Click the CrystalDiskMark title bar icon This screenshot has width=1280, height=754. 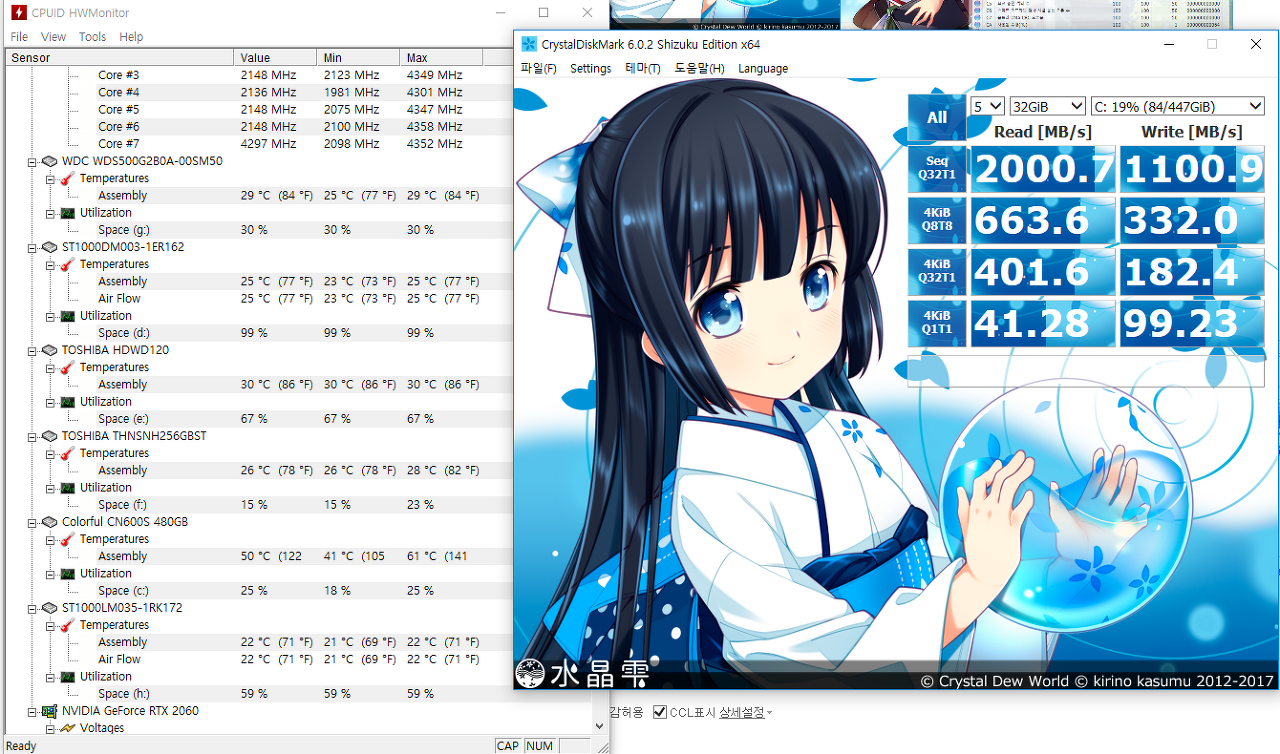pos(530,44)
